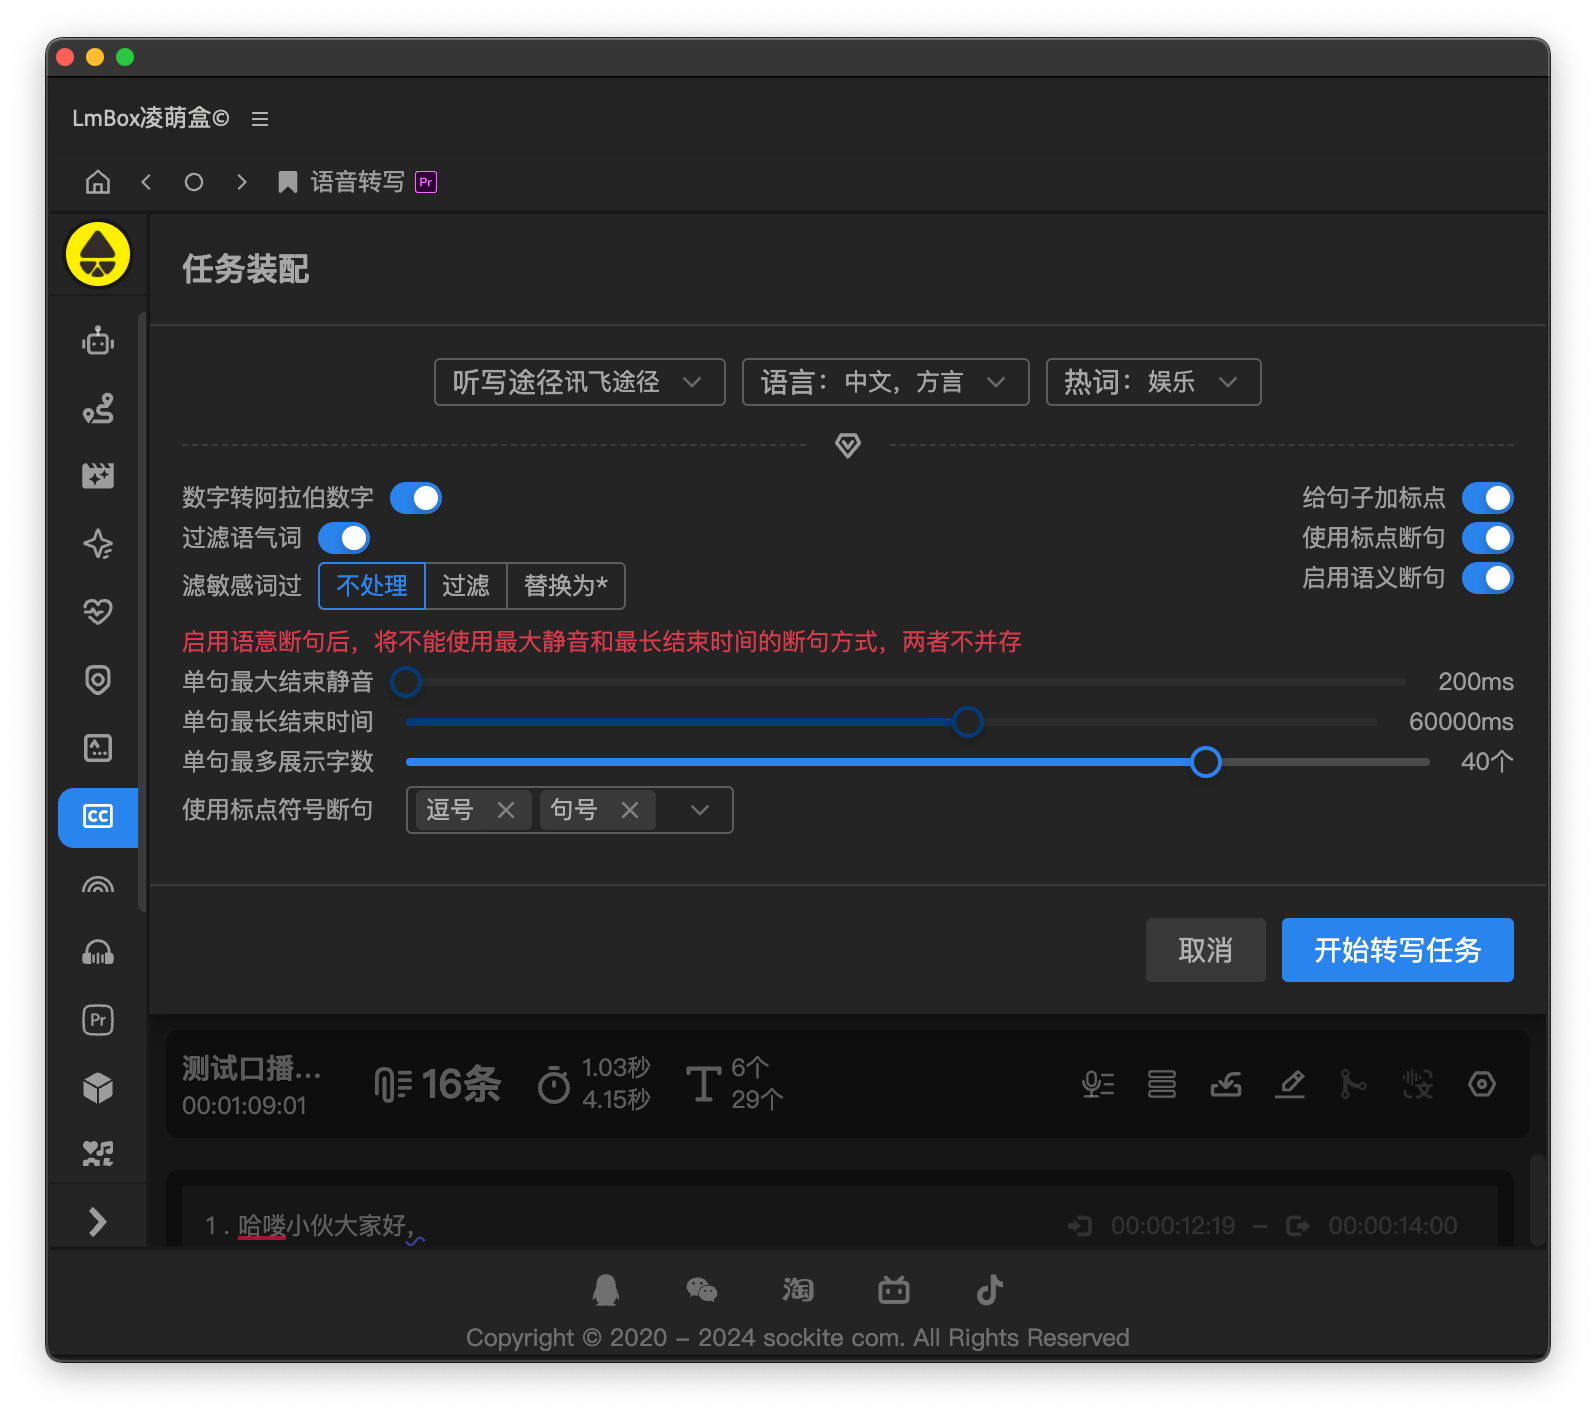
Task: Click the bookmark icon beside 语音转写
Action: (288, 182)
